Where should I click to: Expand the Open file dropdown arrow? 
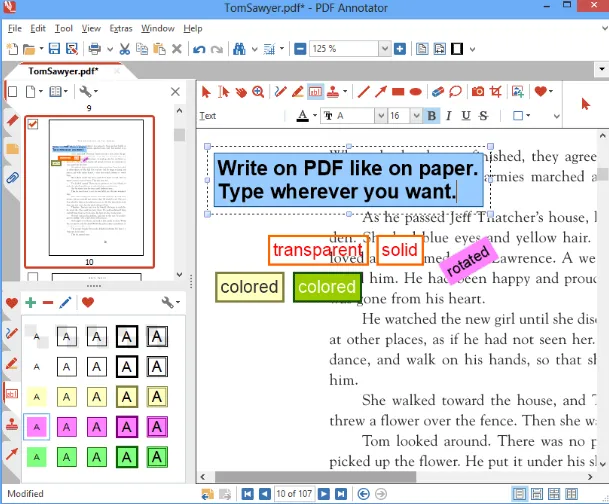(41, 49)
